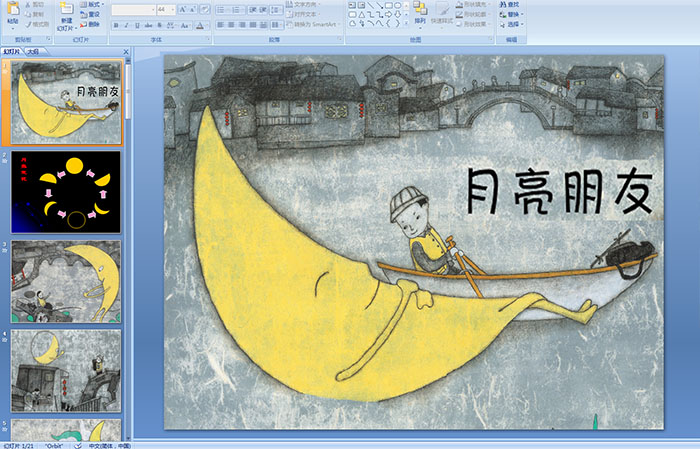Image resolution: width=700 pixels, height=449 pixels.
Task: Open the font size 44 dropdown
Action: point(172,9)
